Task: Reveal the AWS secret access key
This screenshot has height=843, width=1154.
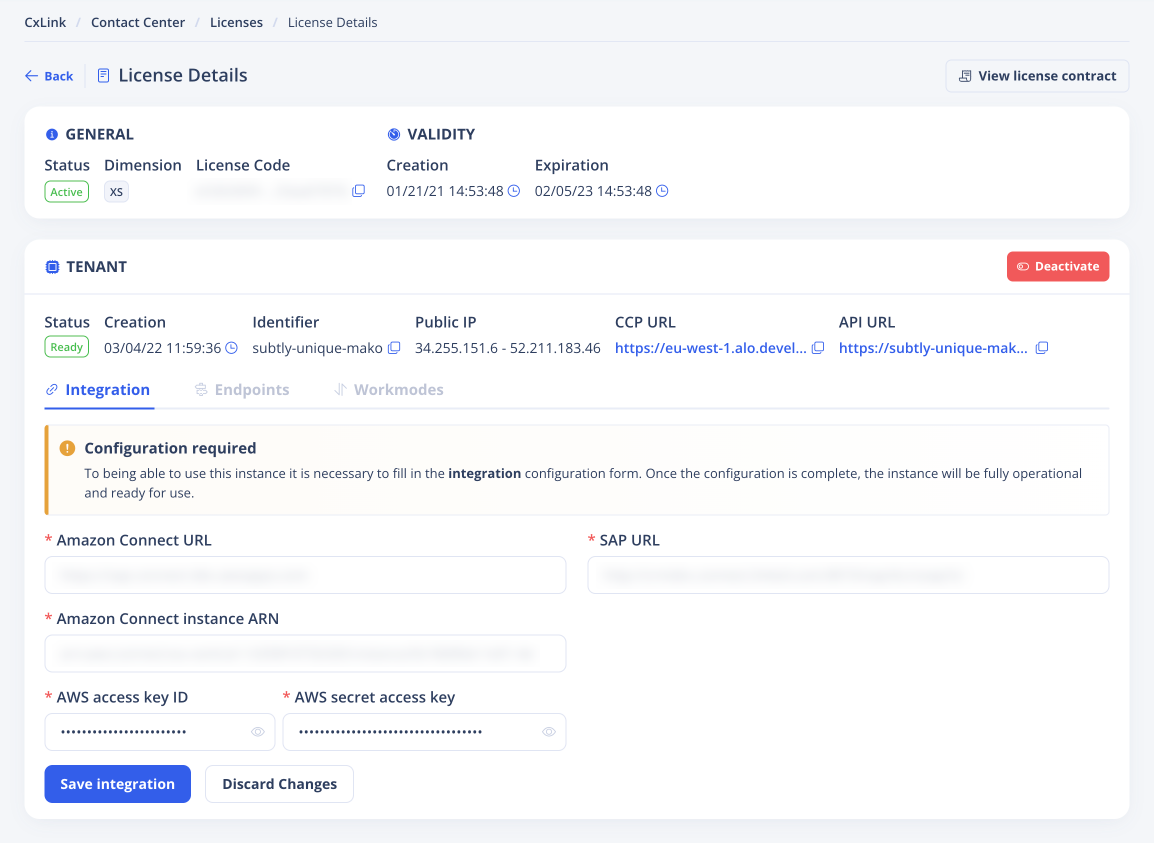Action: tap(549, 732)
